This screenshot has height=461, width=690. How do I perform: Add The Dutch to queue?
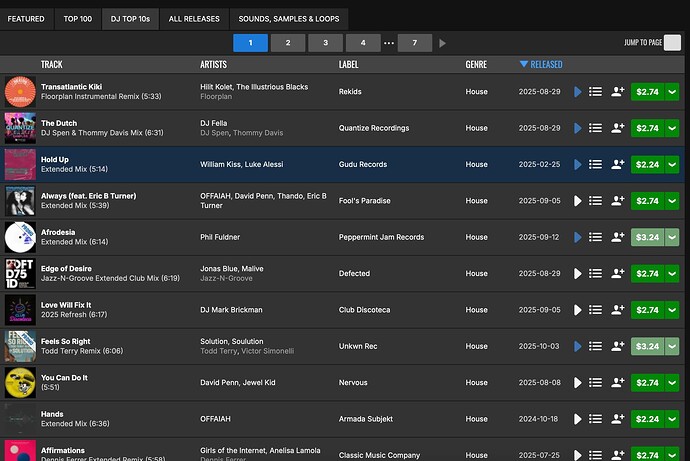tap(595, 129)
